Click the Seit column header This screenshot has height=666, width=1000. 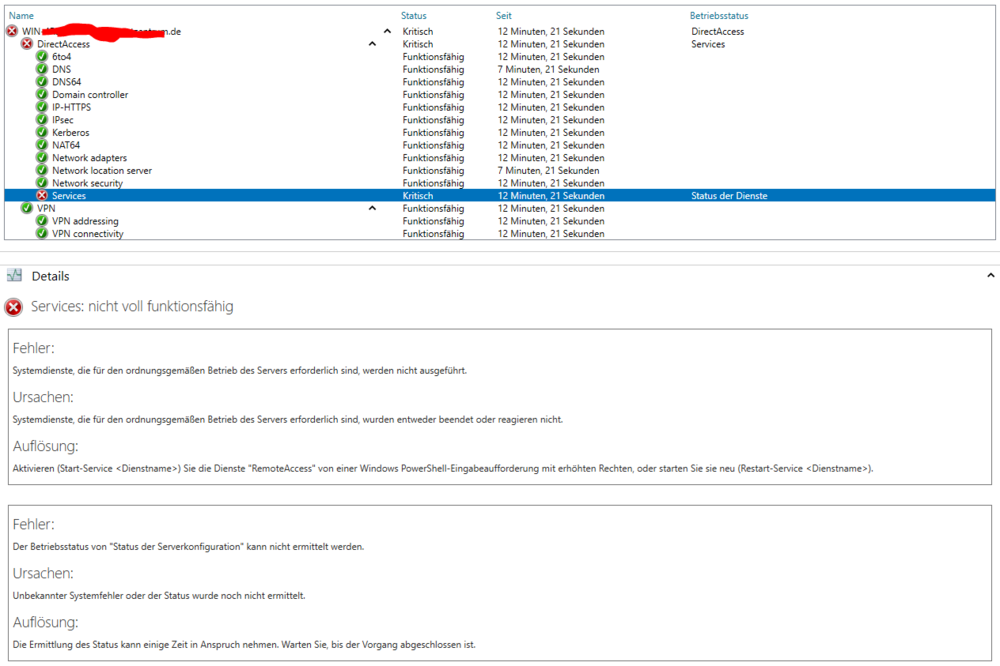(504, 16)
